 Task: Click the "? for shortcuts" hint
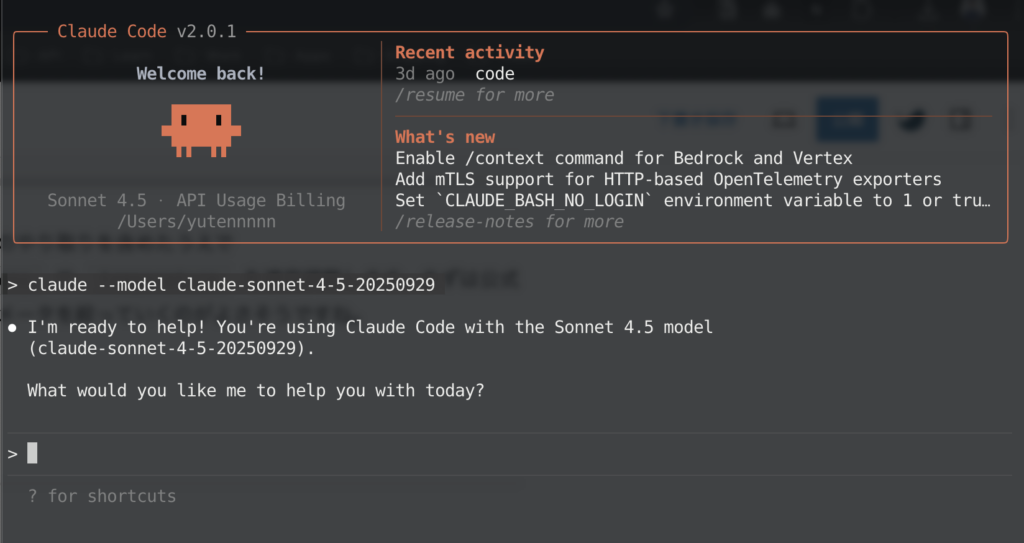tap(101, 496)
